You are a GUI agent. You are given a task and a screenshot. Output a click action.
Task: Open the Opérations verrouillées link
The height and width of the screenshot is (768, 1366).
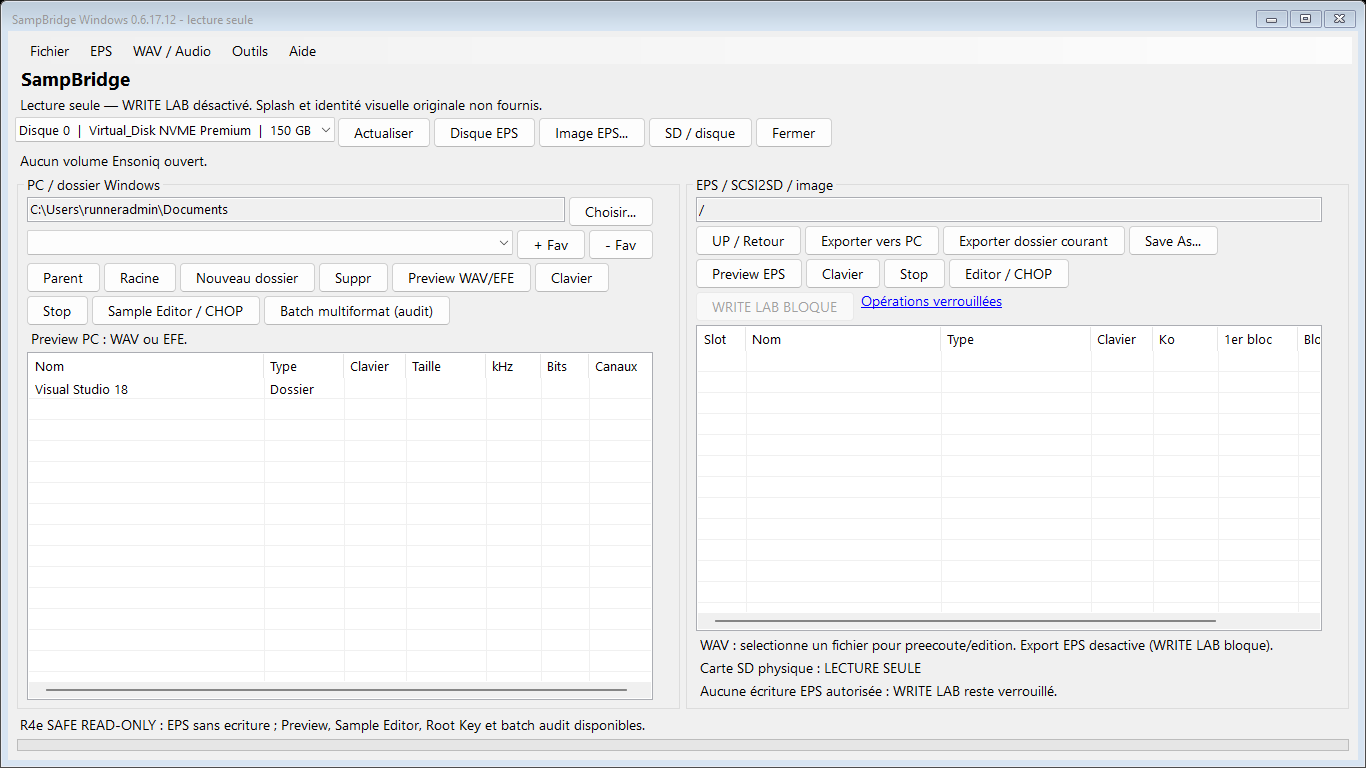tap(931, 301)
